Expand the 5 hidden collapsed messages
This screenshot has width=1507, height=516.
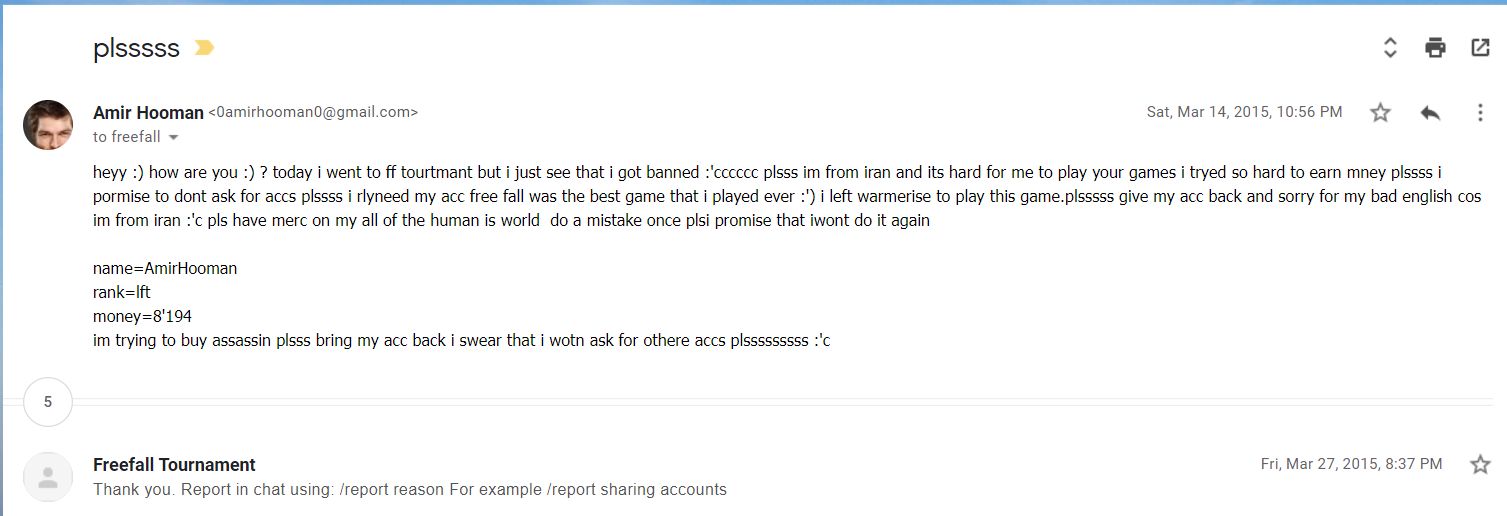[48, 403]
